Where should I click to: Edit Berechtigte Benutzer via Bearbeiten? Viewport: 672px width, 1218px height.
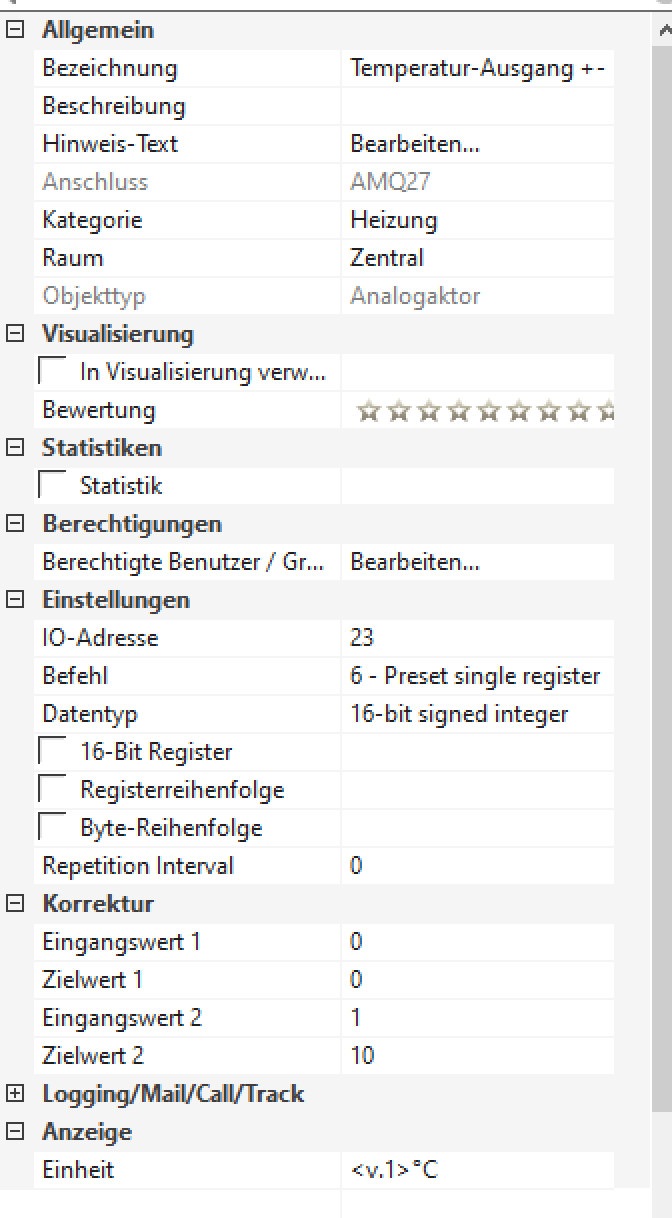point(415,562)
